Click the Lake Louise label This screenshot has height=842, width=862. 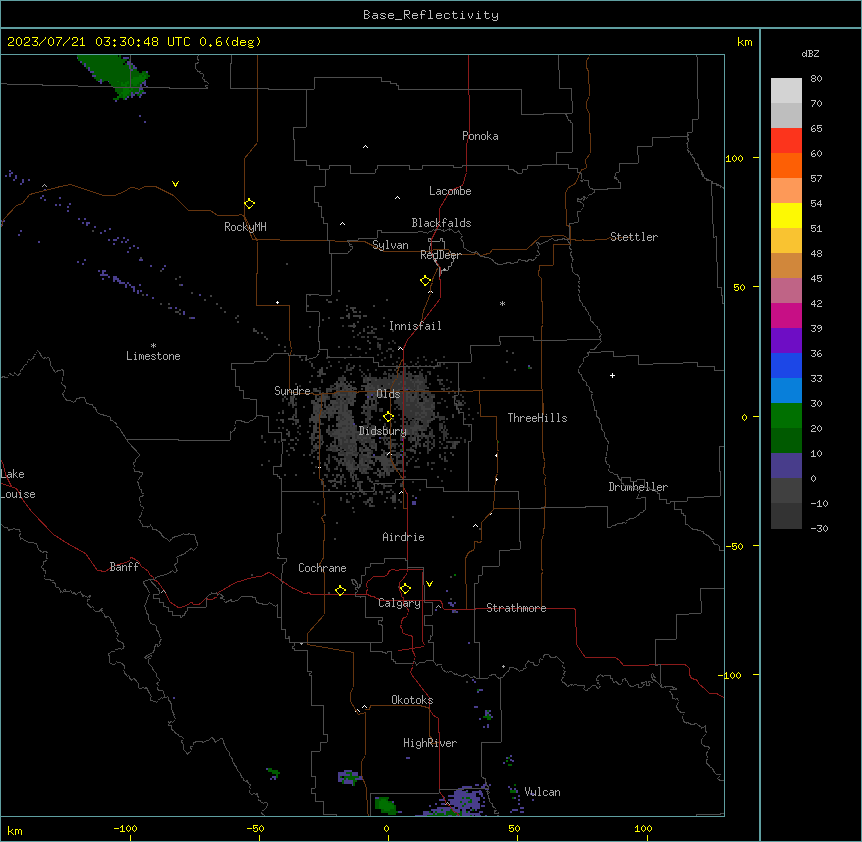pos(18,484)
